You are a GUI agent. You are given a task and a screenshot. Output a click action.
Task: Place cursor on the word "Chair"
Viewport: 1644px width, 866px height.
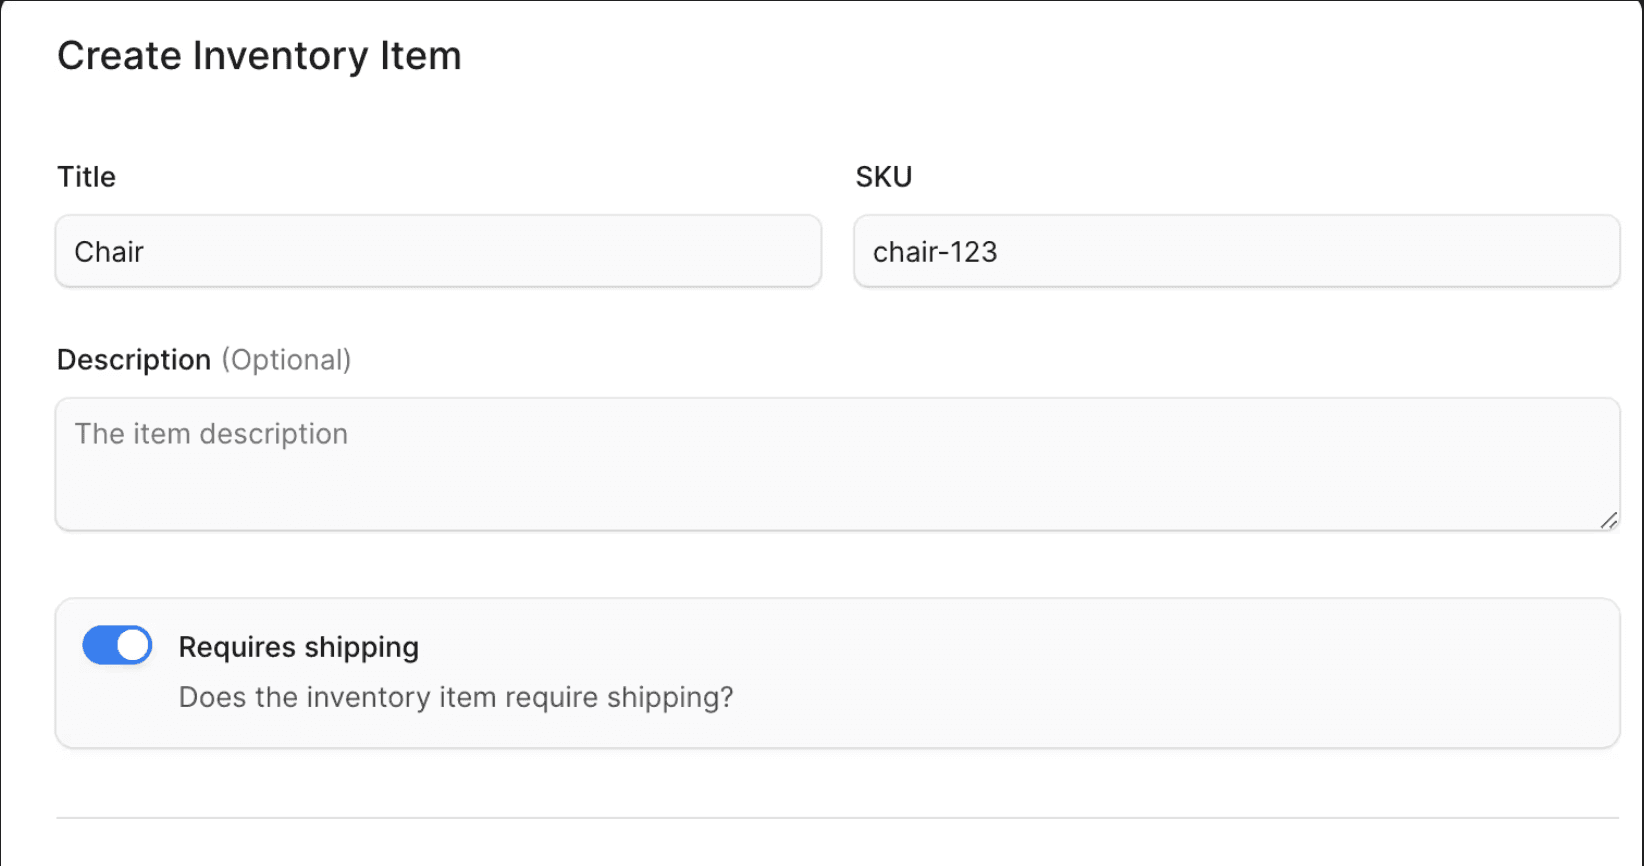[109, 252]
